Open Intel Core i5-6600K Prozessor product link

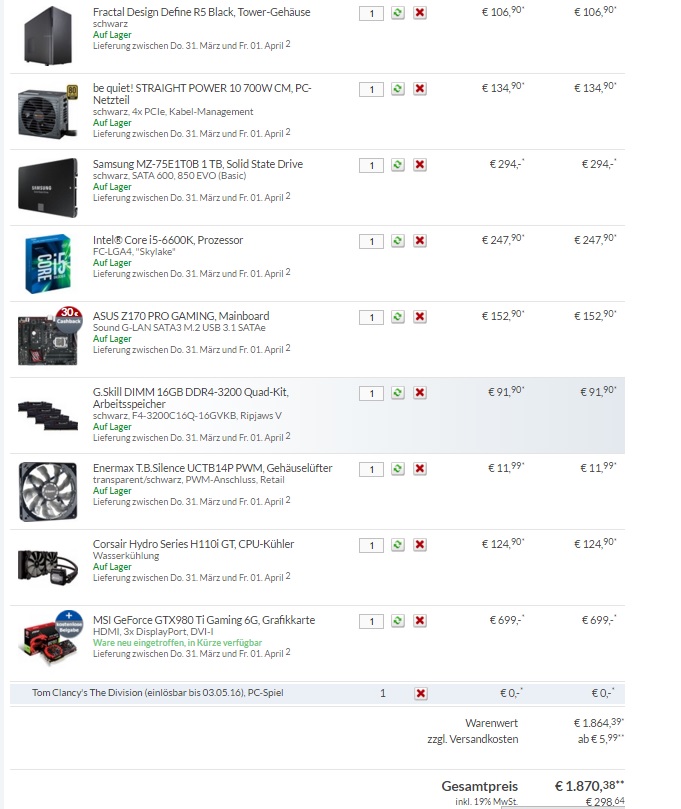coord(168,240)
